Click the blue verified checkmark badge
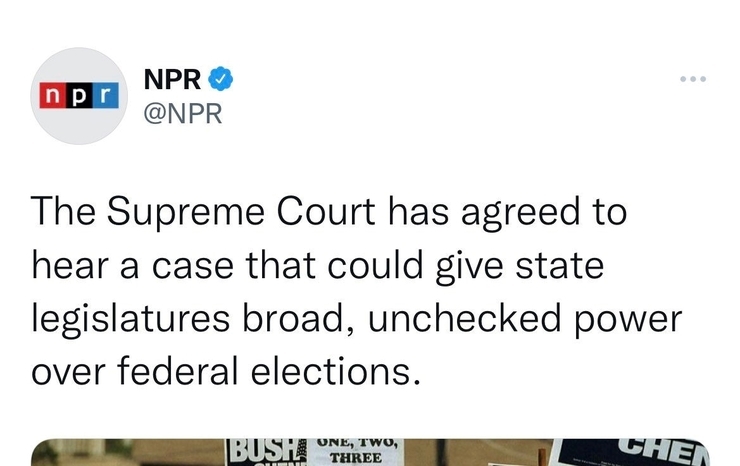 [224, 78]
